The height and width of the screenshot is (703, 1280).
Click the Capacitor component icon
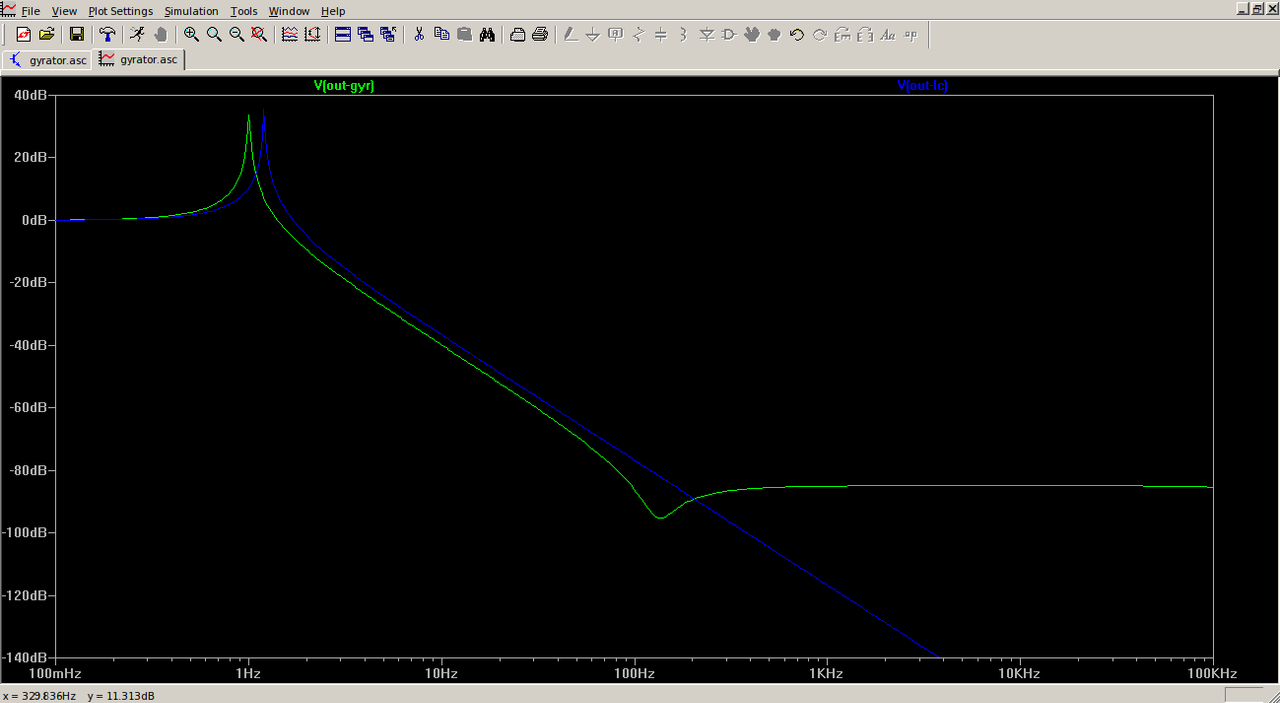661,34
